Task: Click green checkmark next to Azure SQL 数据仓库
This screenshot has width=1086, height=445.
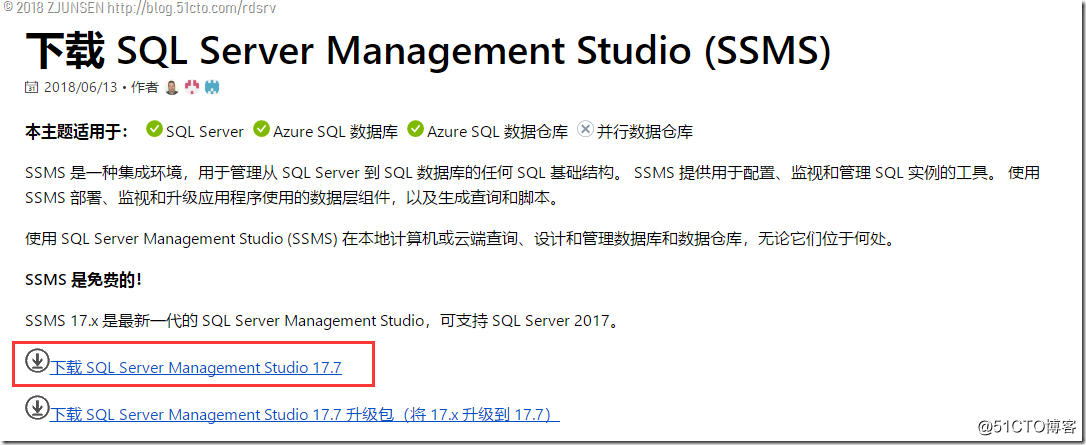Action: pyautogui.click(x=416, y=129)
